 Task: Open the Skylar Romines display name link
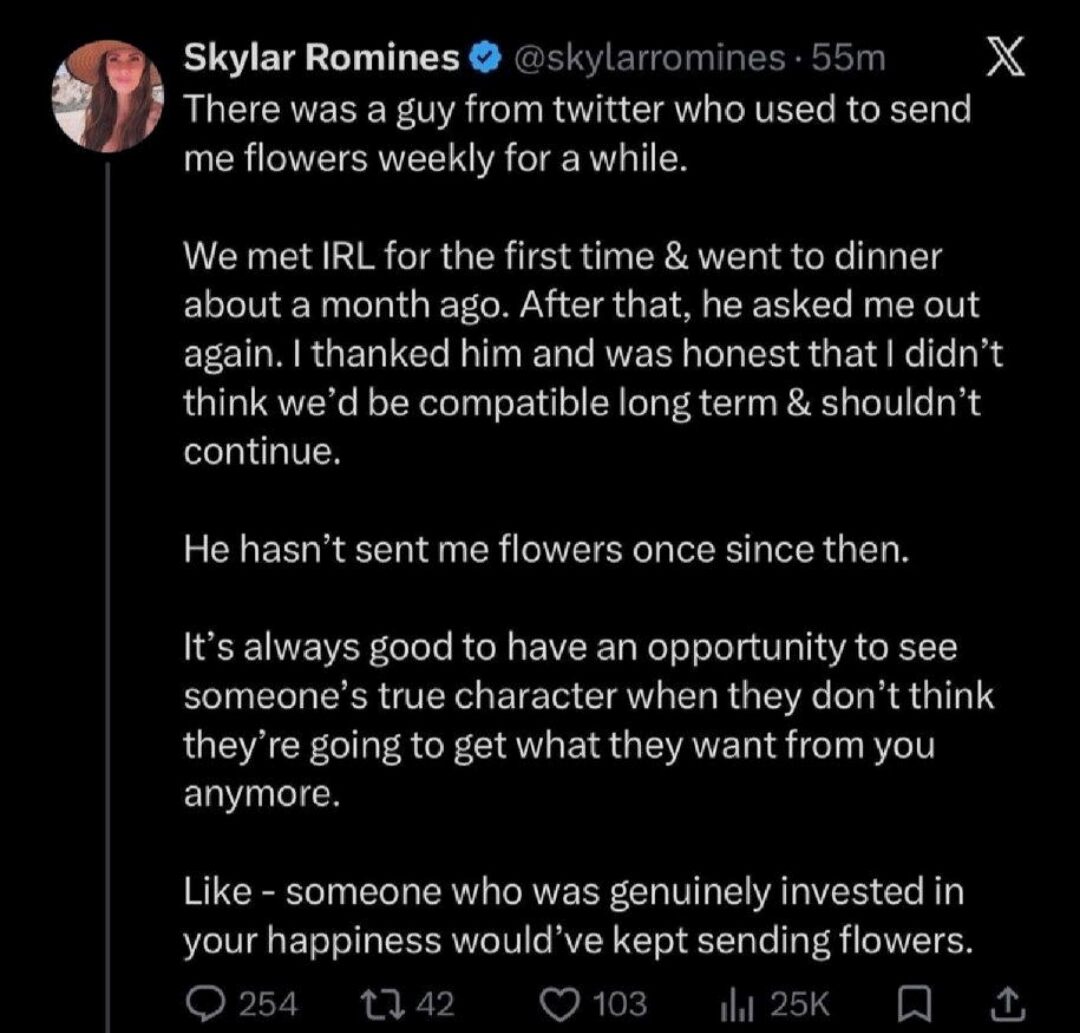(322, 58)
